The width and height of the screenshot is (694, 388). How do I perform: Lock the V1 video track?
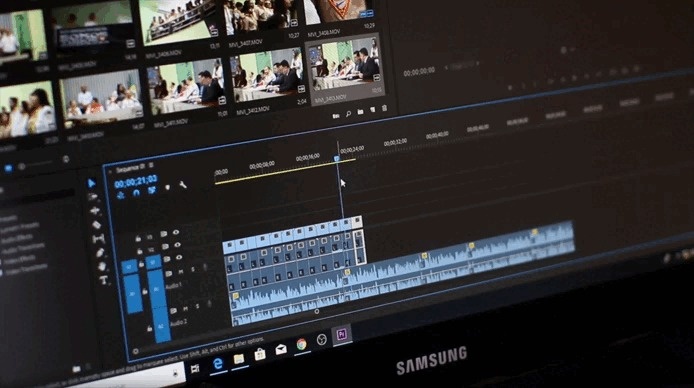click(142, 264)
